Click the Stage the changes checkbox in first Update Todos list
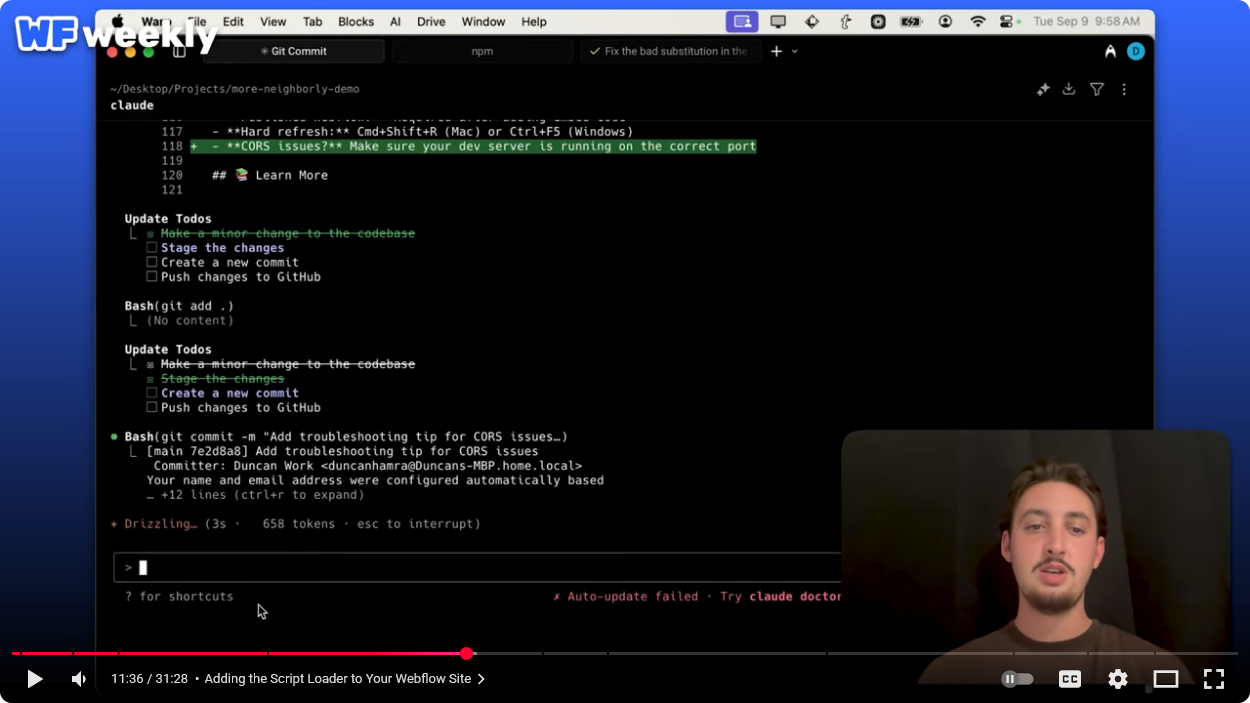The height and width of the screenshot is (703, 1250). pyautogui.click(x=152, y=248)
